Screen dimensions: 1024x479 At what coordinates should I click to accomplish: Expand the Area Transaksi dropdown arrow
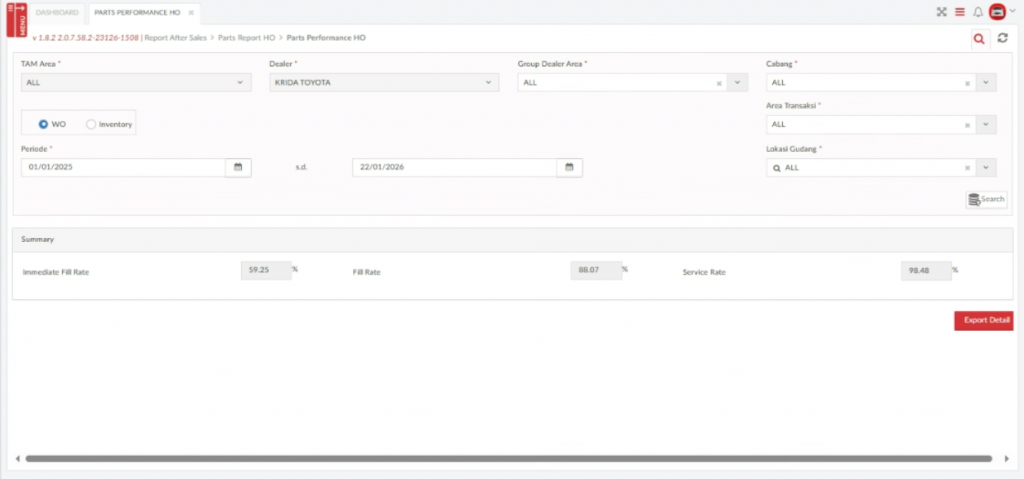pyautogui.click(x=987, y=125)
